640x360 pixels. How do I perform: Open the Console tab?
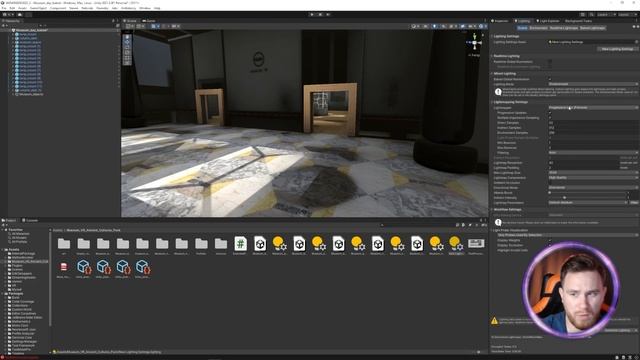tap(30, 220)
